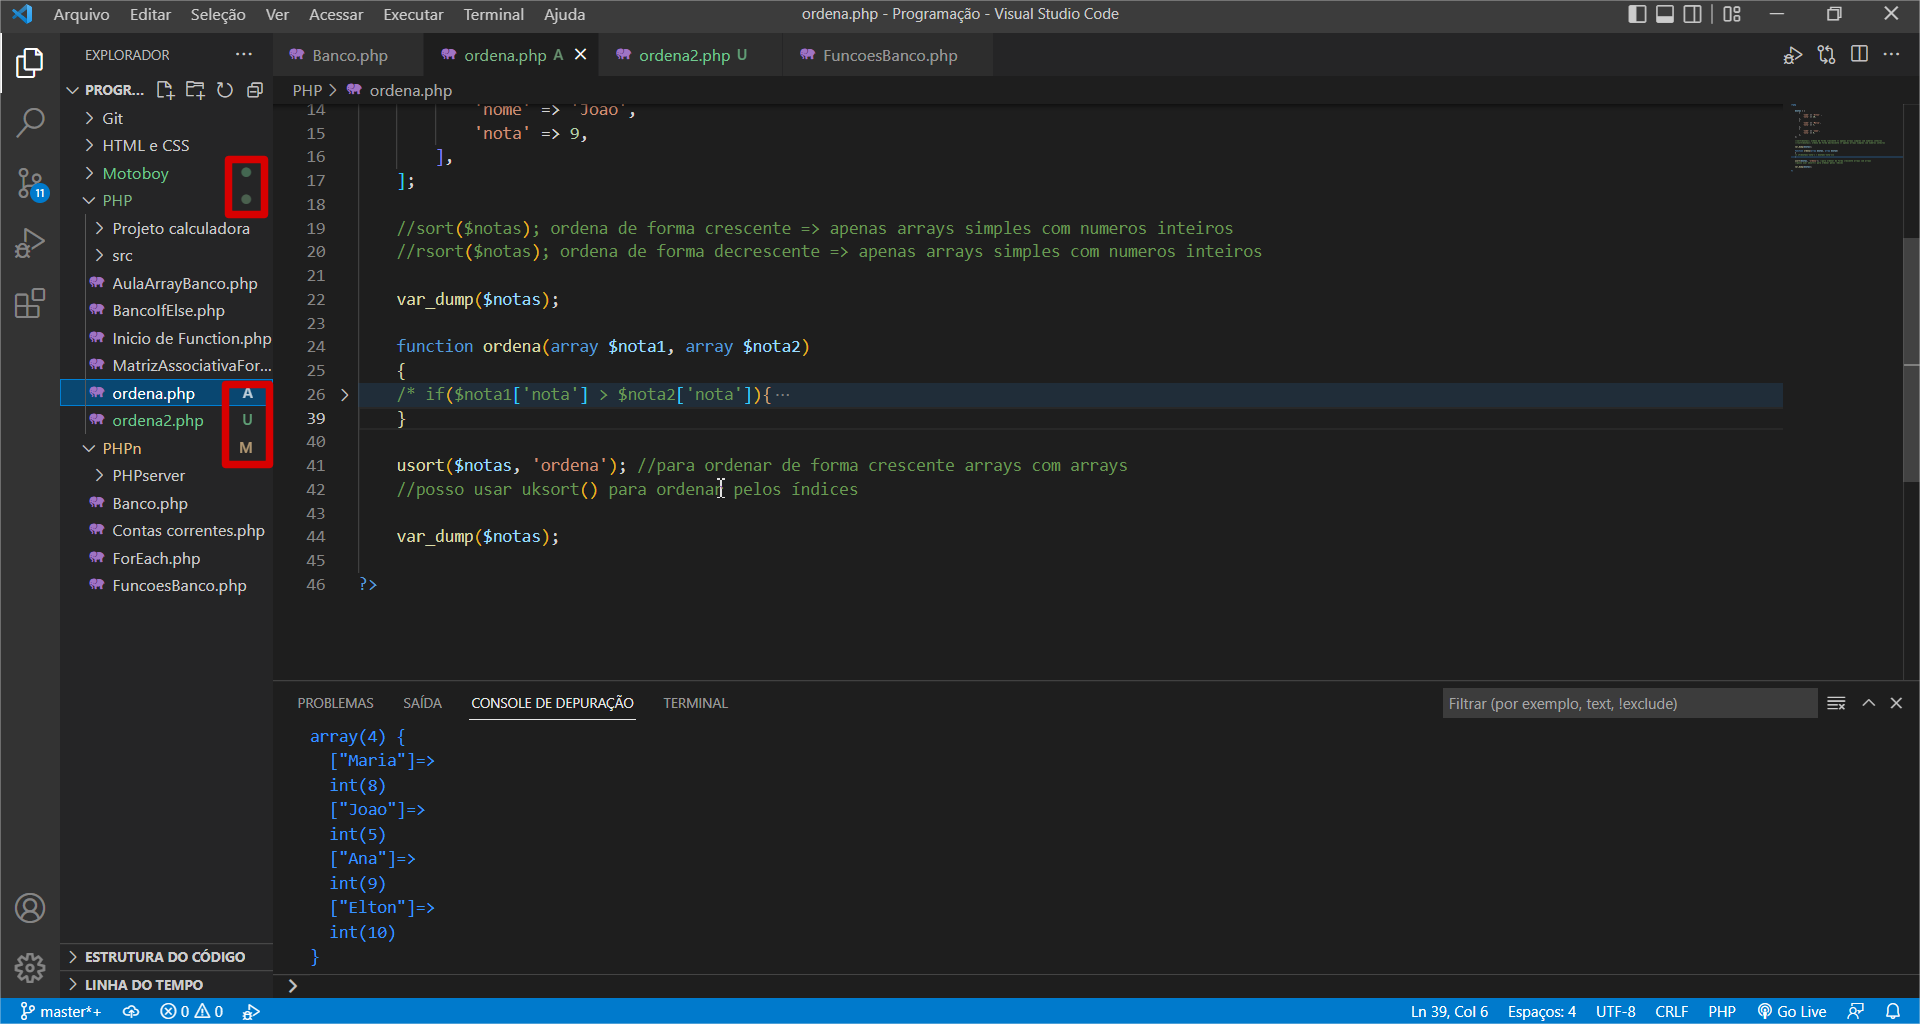The width and height of the screenshot is (1920, 1024).
Task: Switch to Banco.php editor tab
Action: click(x=349, y=55)
